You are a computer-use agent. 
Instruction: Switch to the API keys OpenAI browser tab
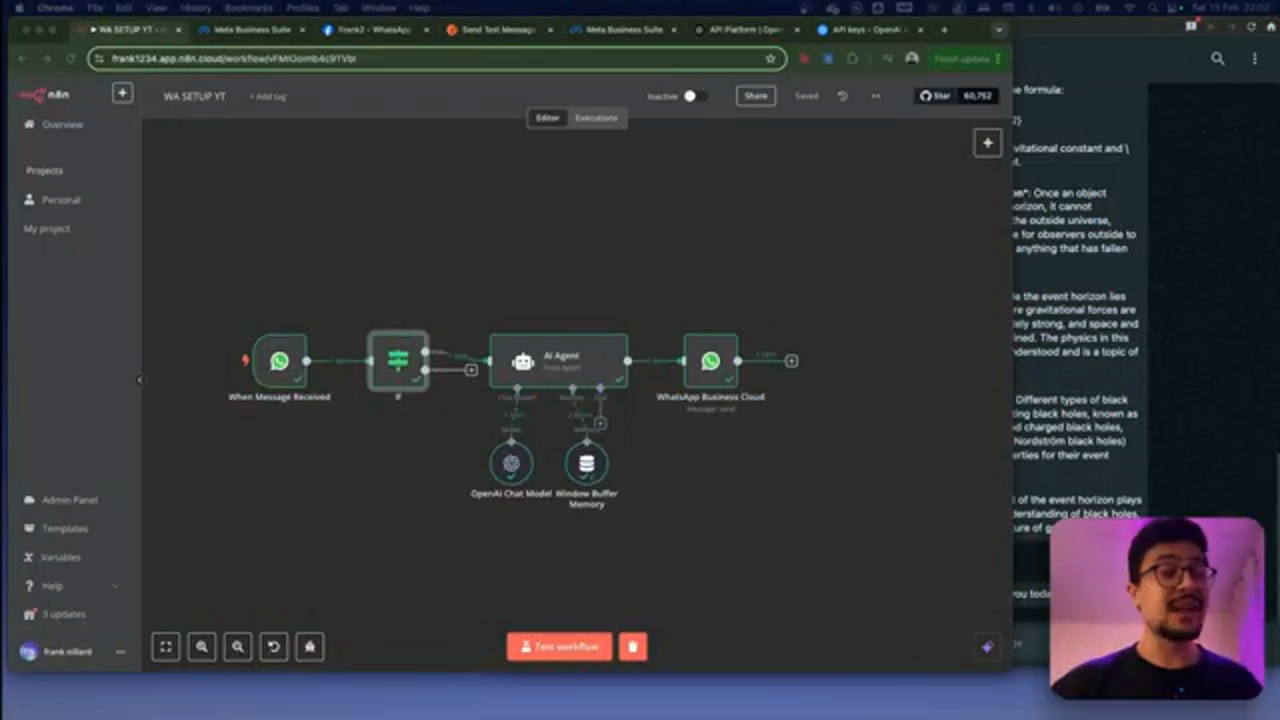[x=868, y=30]
